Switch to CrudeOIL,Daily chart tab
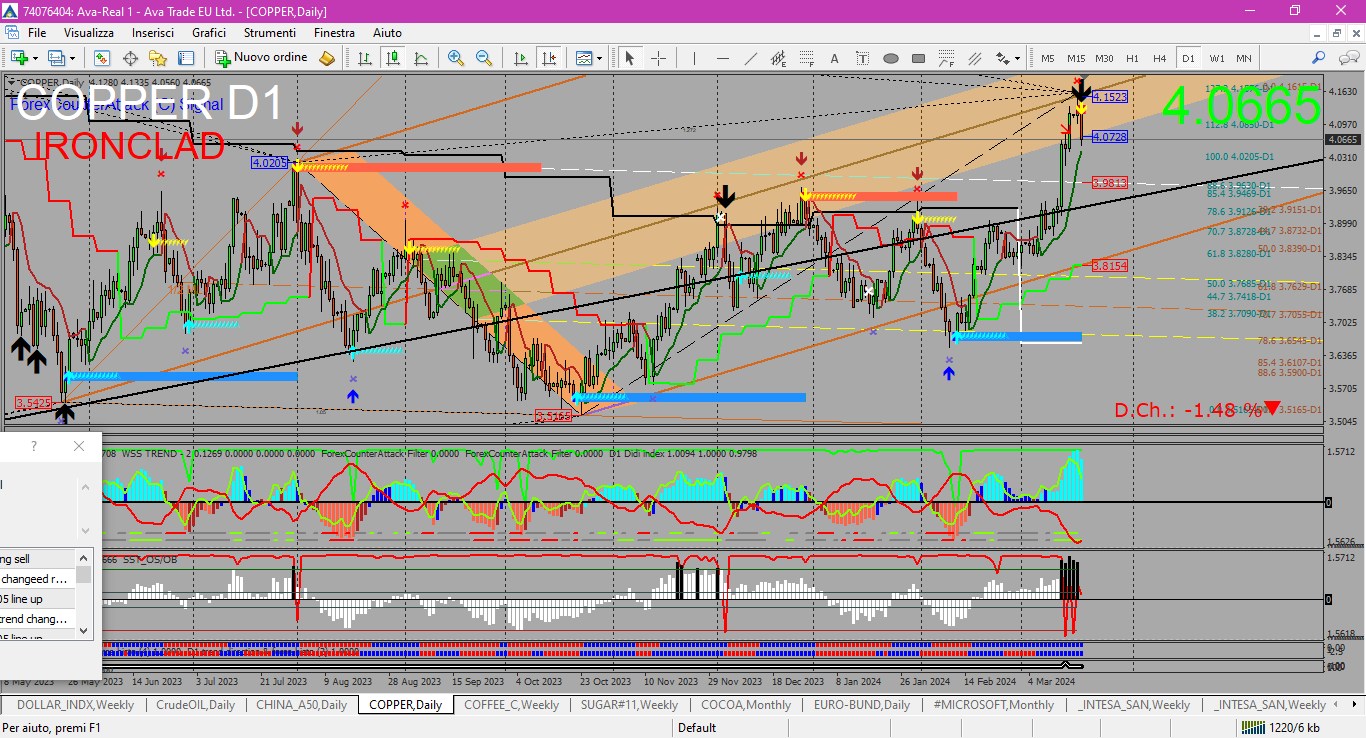 (x=195, y=705)
